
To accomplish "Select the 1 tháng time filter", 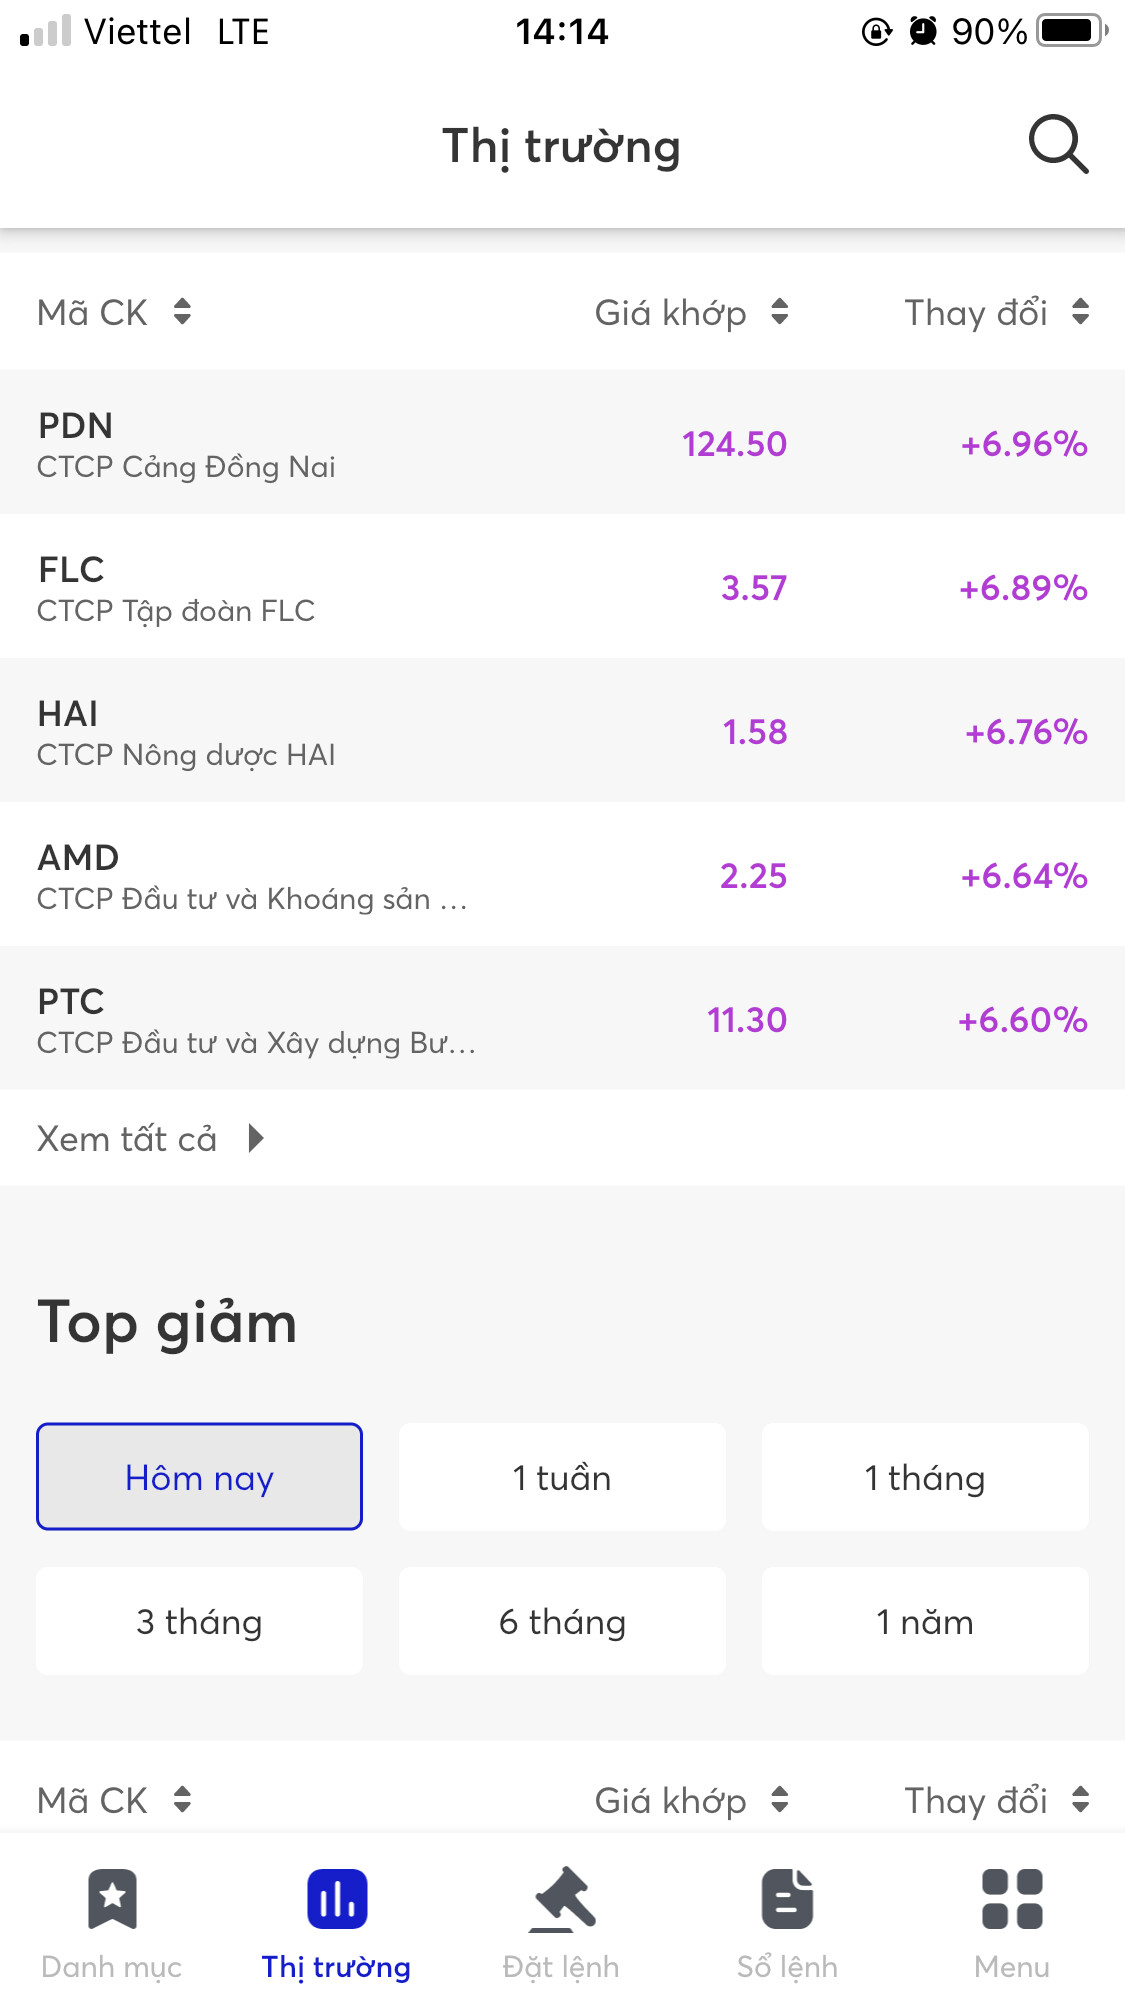I will click(925, 1477).
